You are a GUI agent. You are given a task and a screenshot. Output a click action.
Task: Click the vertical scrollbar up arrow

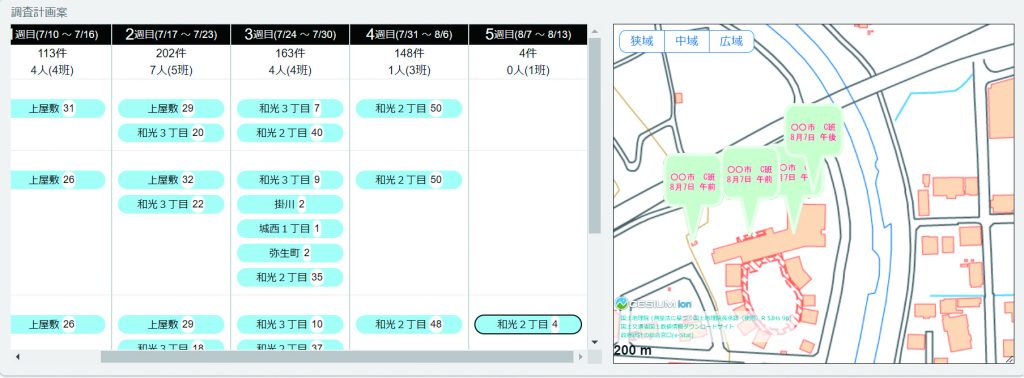(x=594, y=31)
